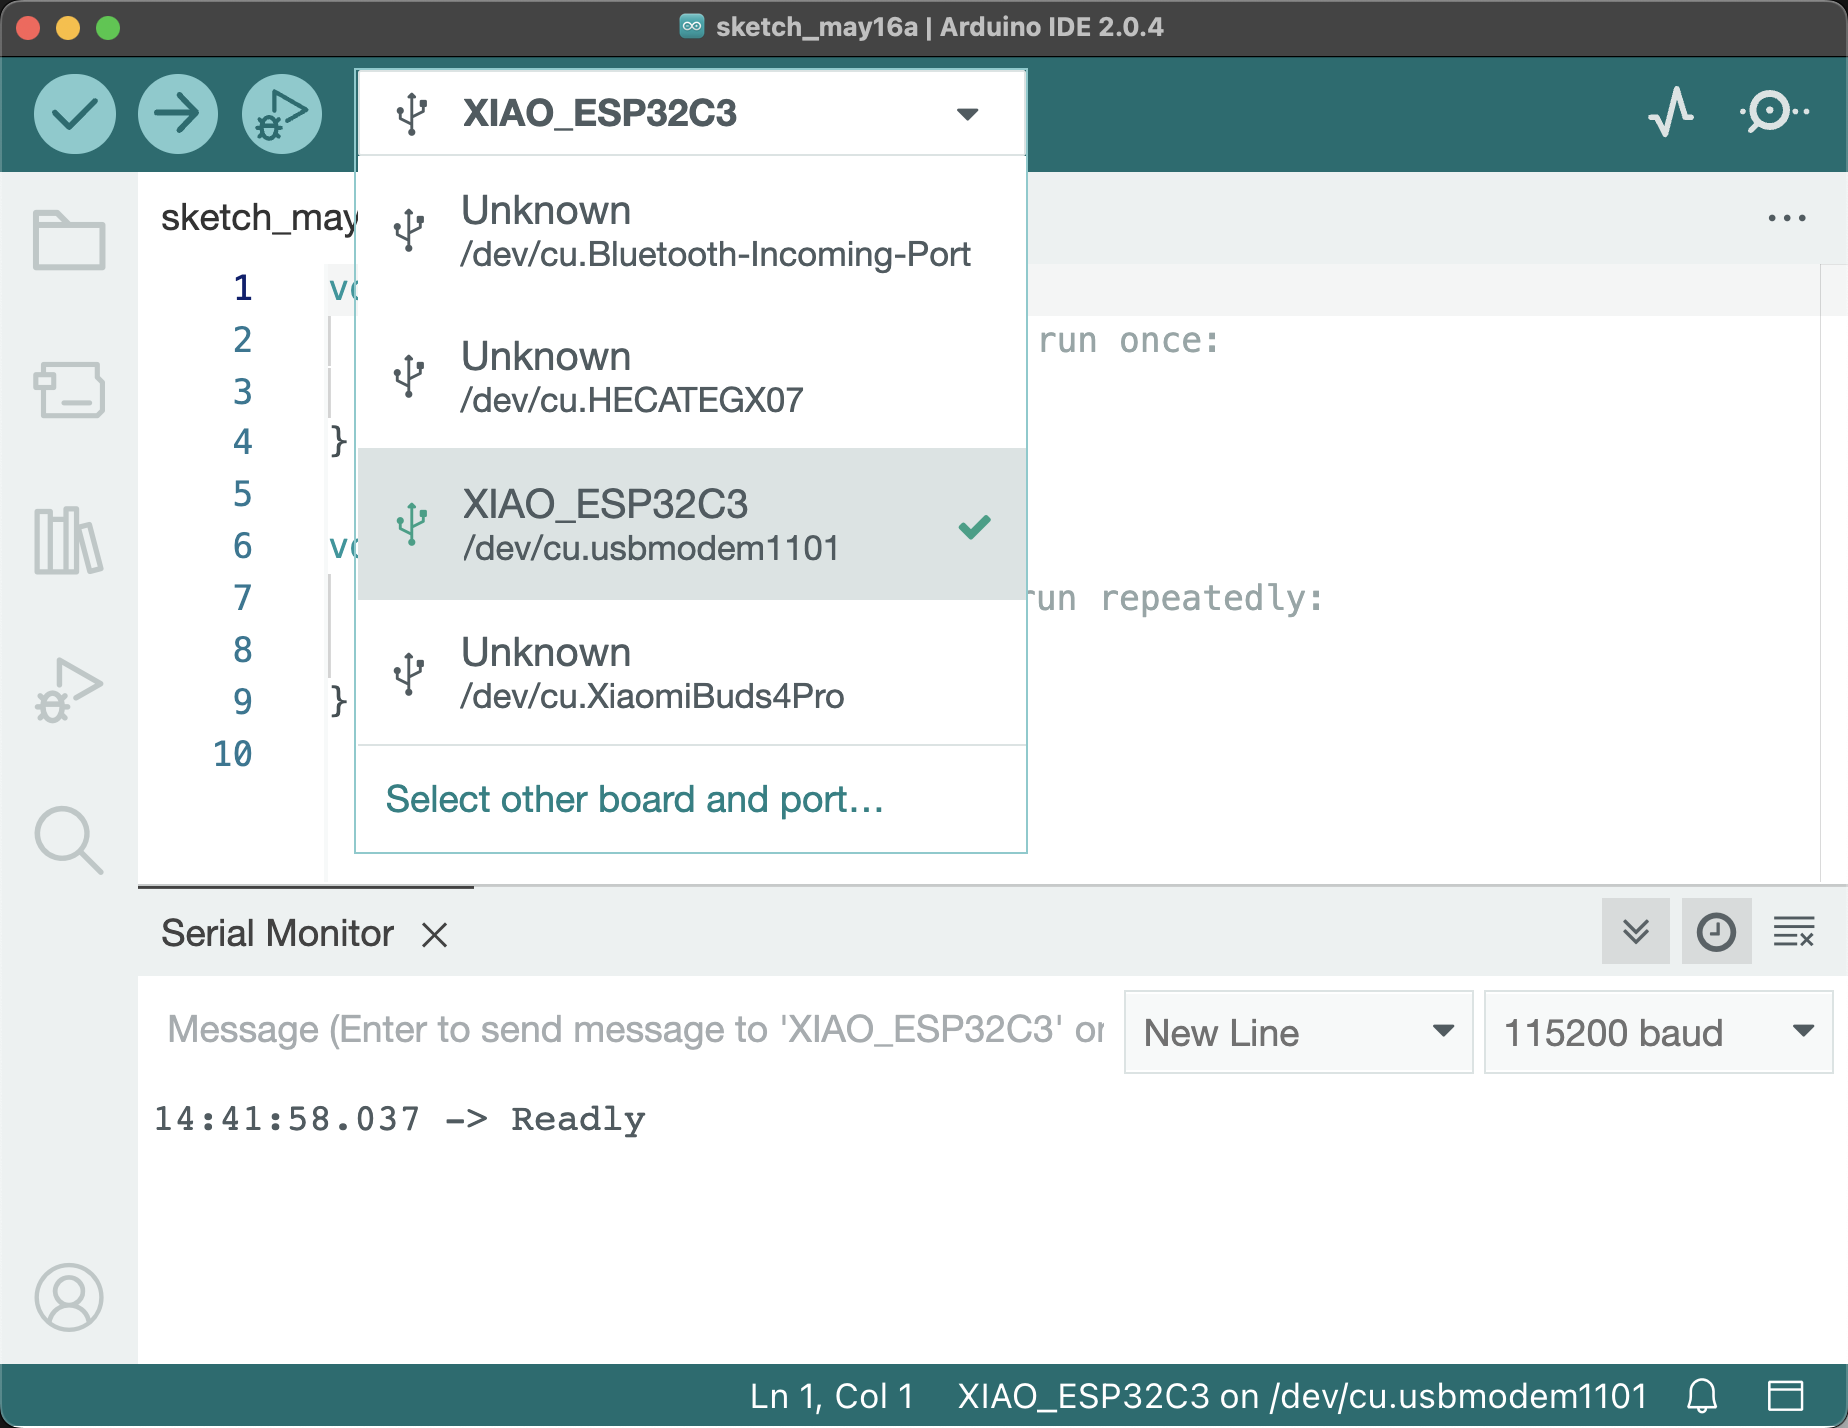This screenshot has width=1848, height=1428.
Task: Open the Serial Plotter icon
Action: tap(1671, 112)
